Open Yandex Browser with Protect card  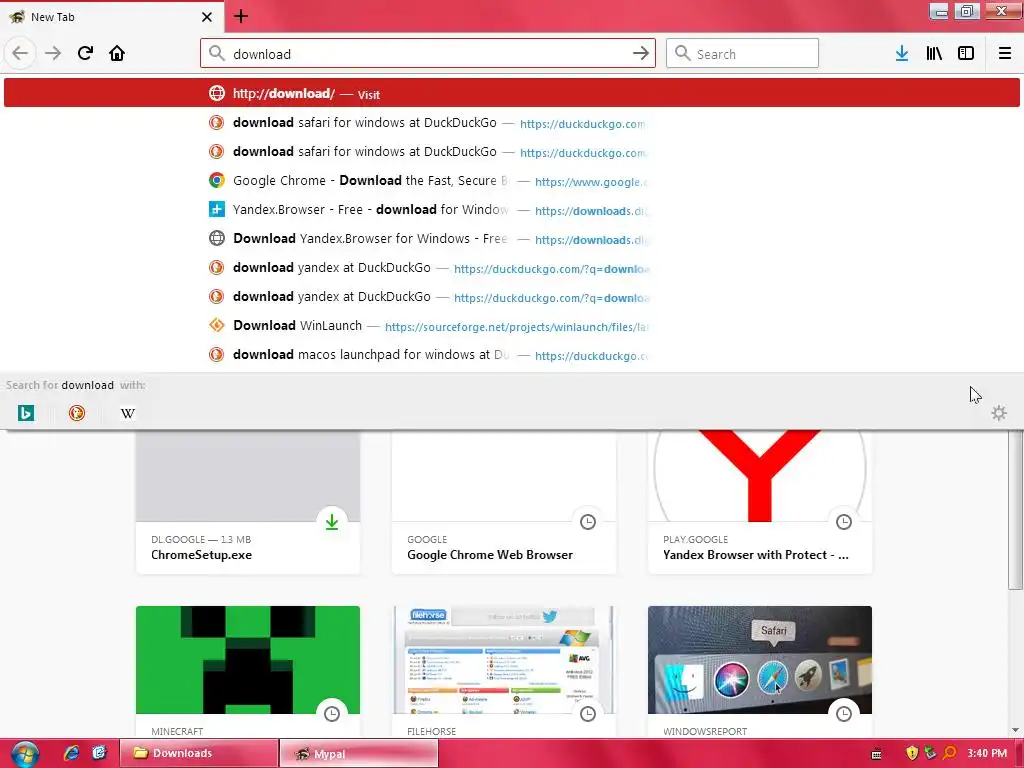760,502
